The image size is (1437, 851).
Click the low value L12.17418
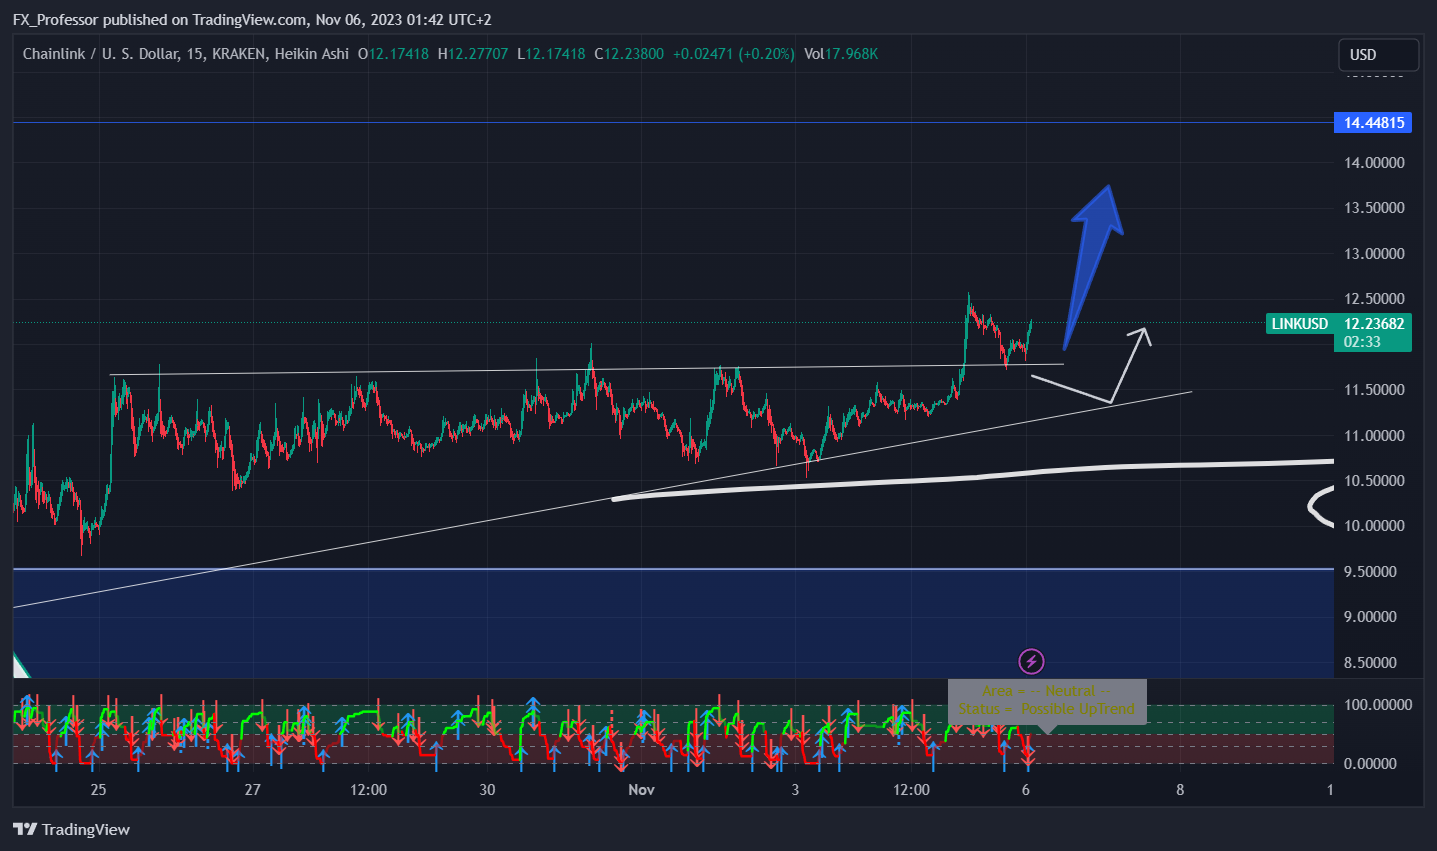coord(551,54)
